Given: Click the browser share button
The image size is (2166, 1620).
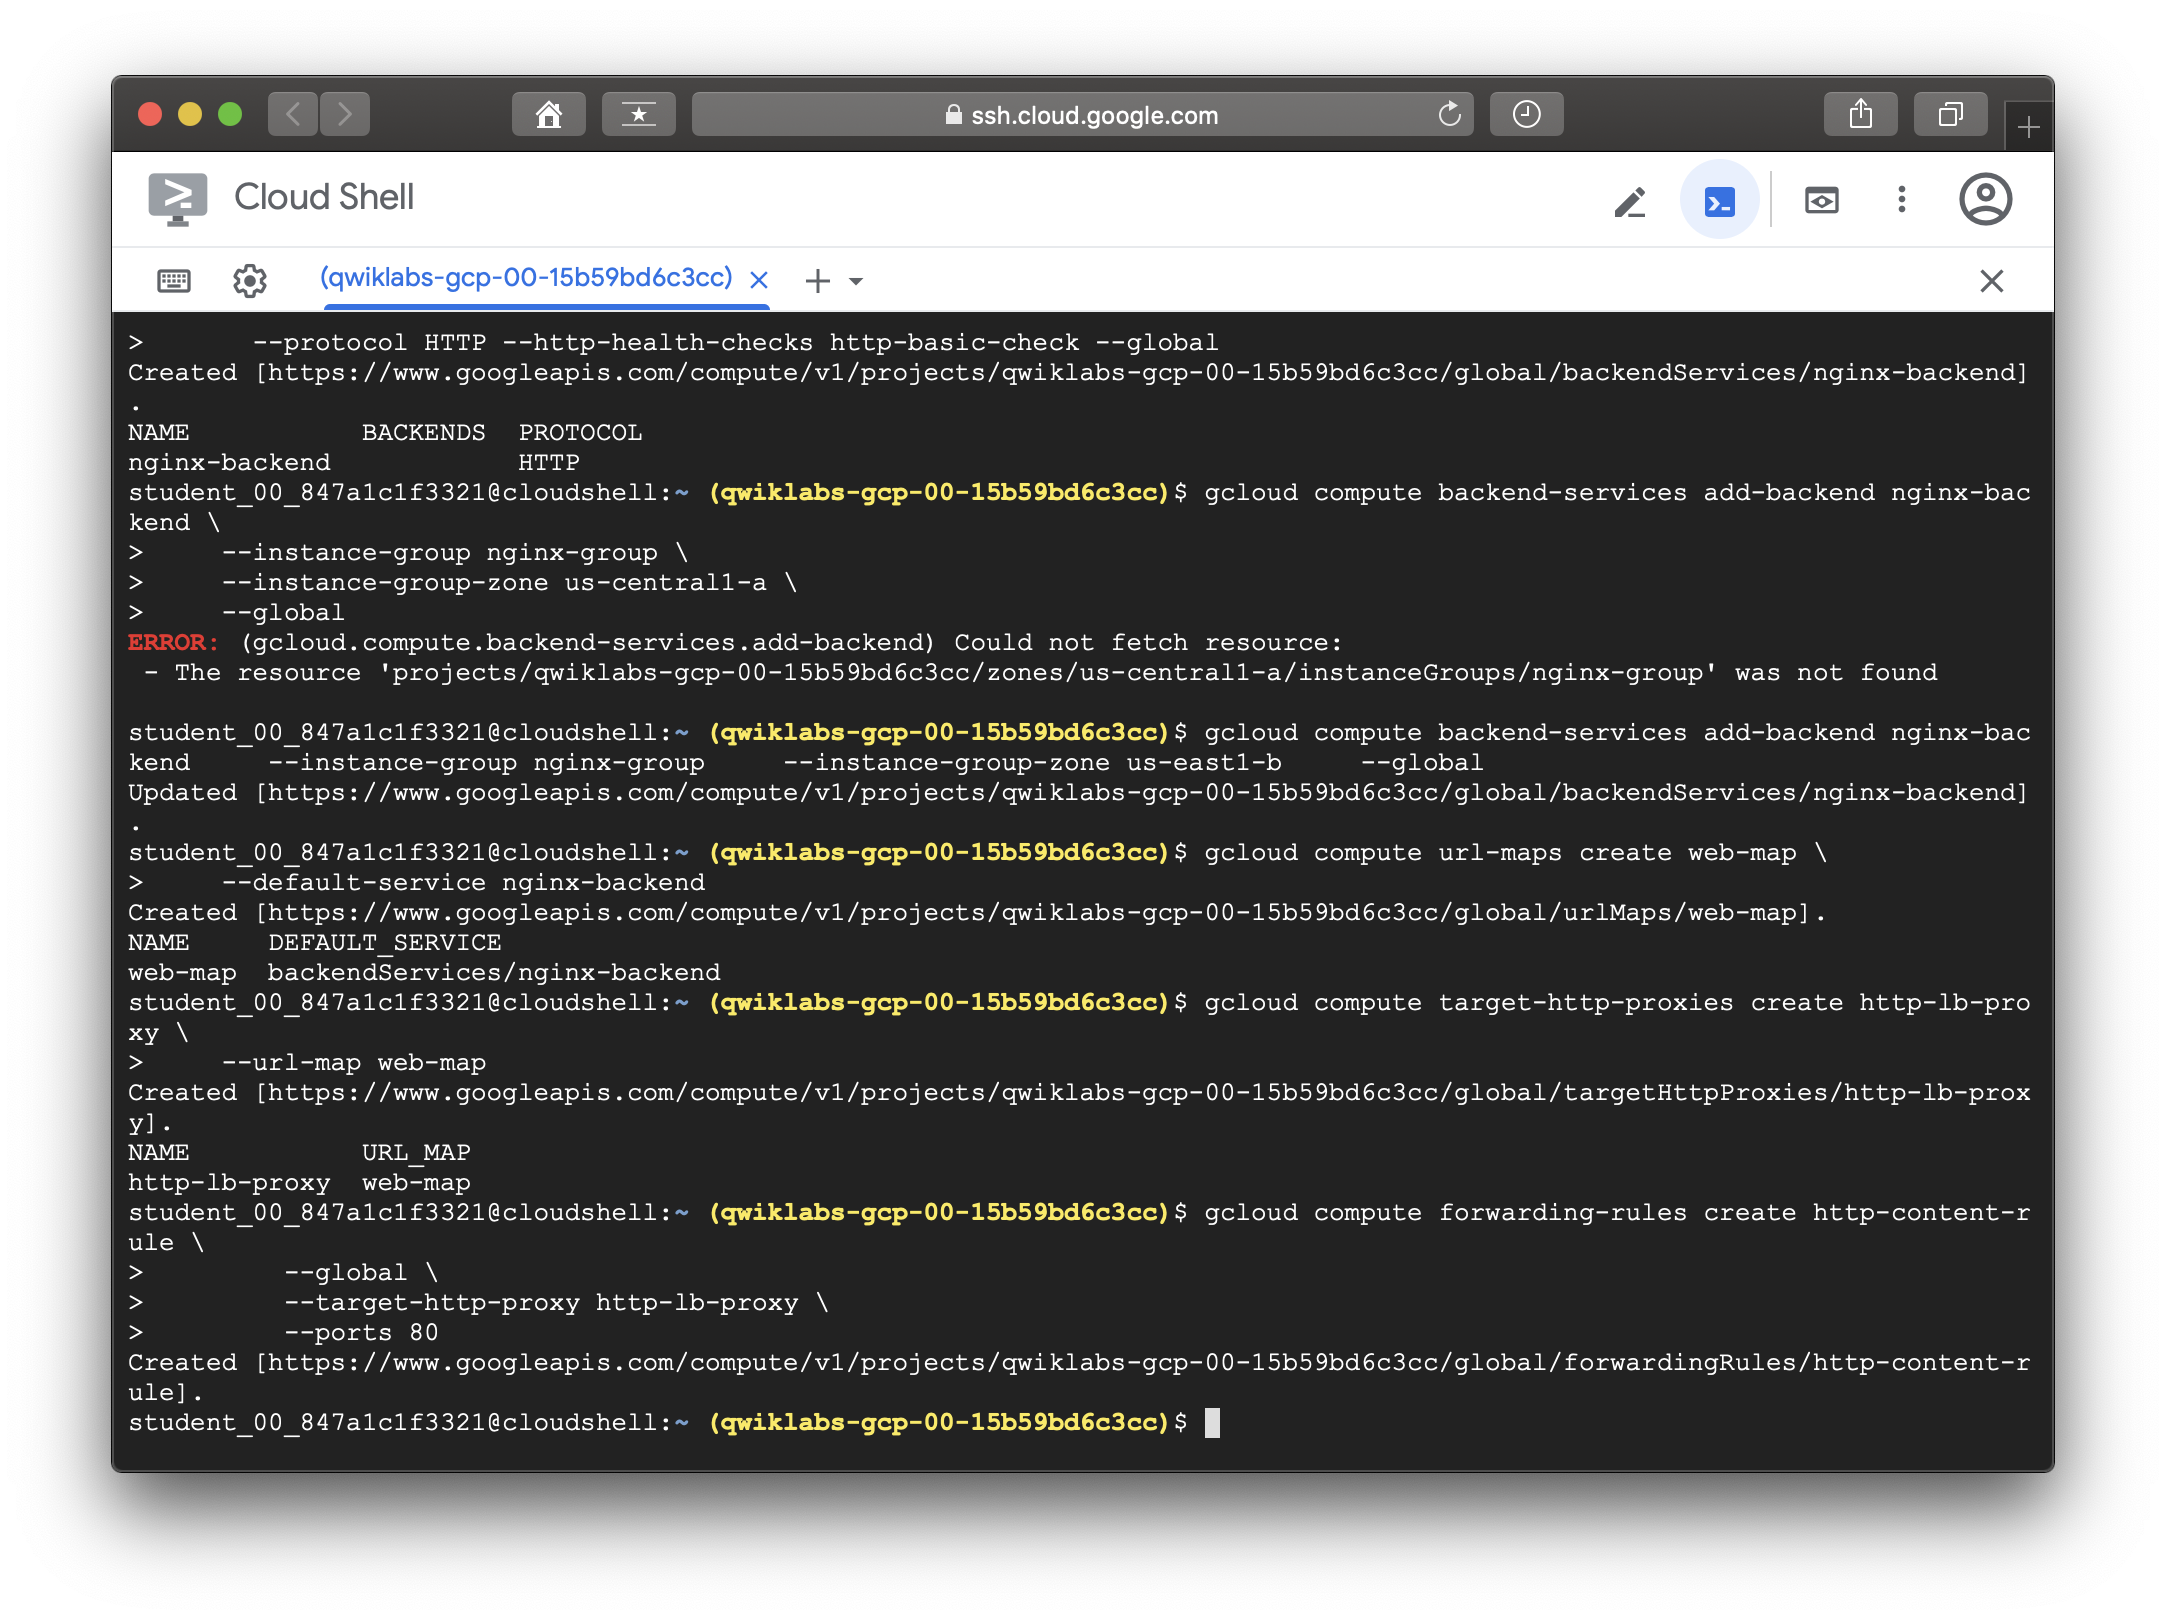Looking at the screenshot, I should click(x=1860, y=114).
